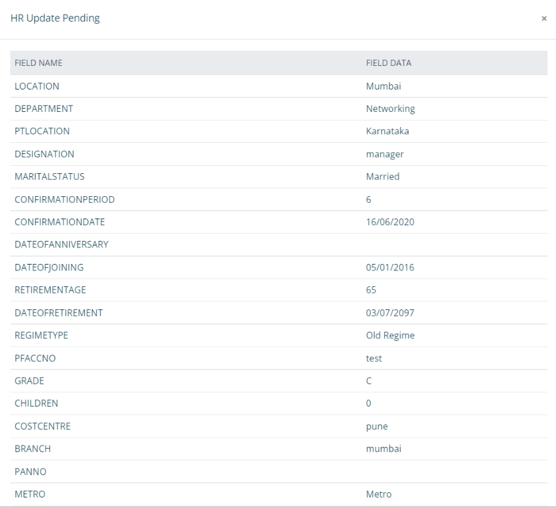Click the confirmation date 16/06/2020
The height and width of the screenshot is (507, 556).
coord(390,222)
